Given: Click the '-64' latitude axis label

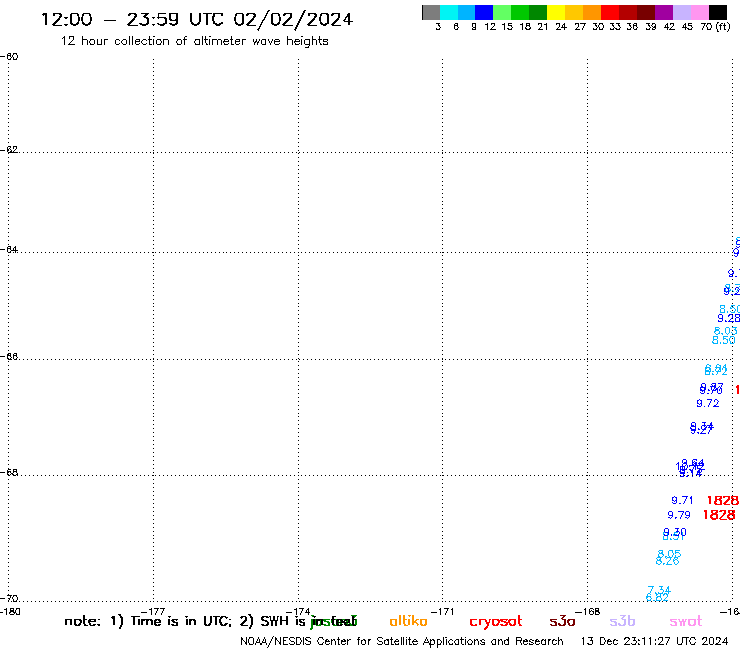Looking at the screenshot, I should tap(9, 249).
